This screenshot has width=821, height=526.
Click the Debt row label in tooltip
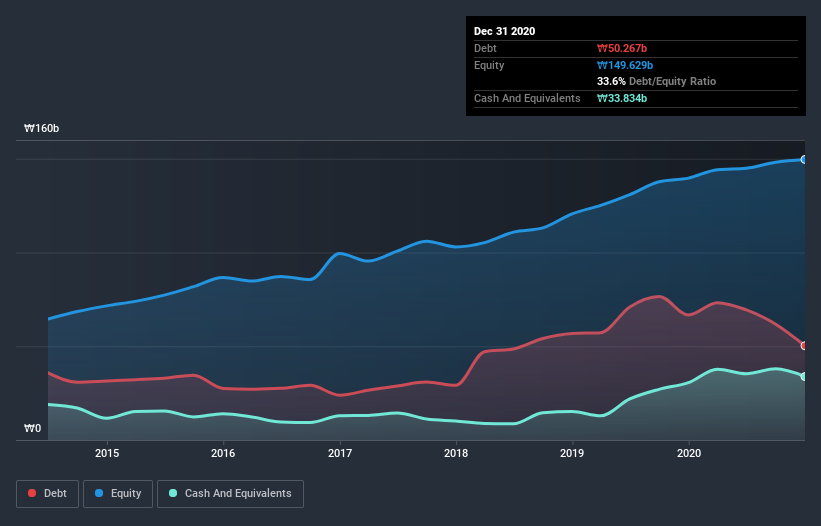[x=485, y=48]
